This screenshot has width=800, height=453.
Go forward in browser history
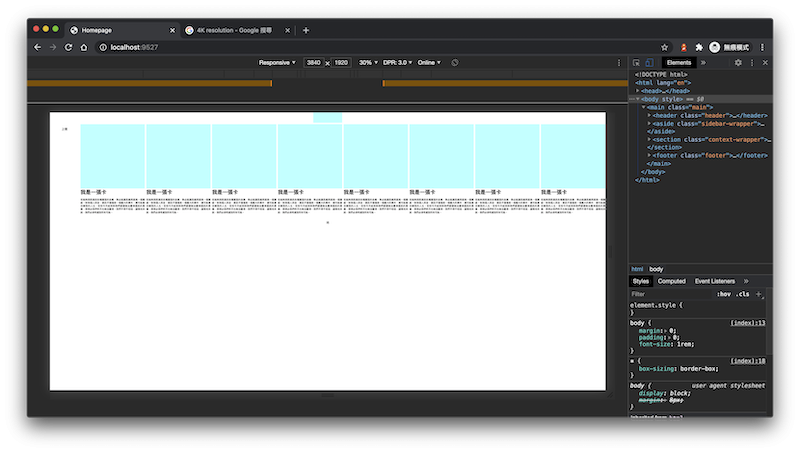coord(53,47)
